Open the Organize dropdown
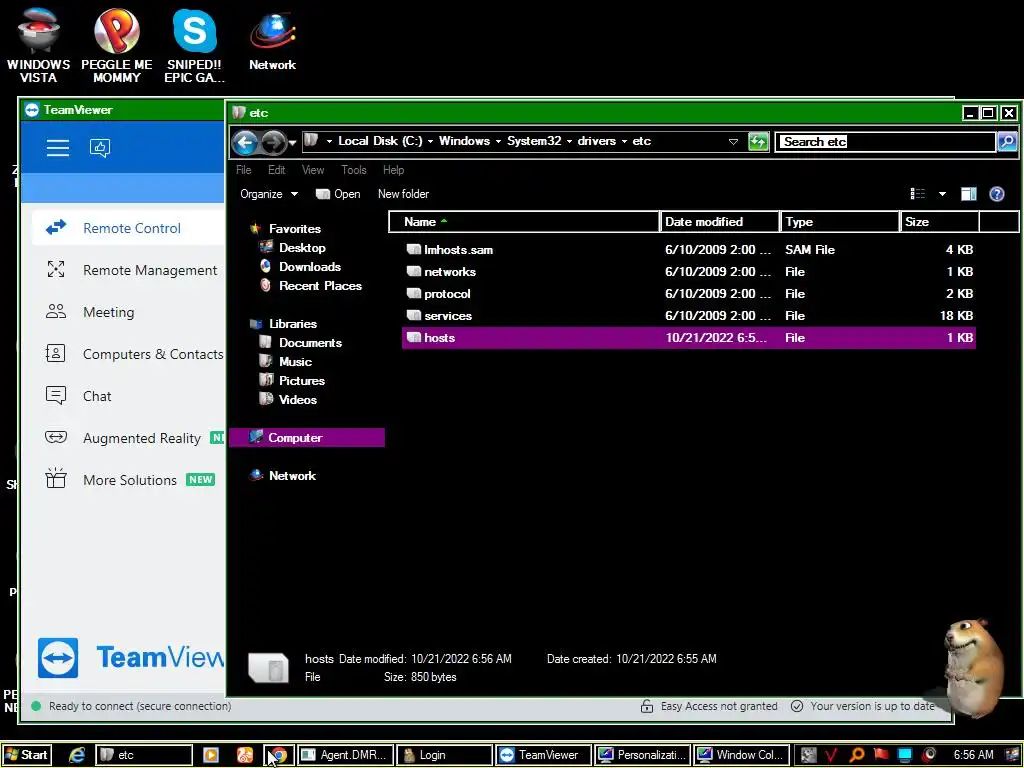The height and width of the screenshot is (768, 1024). click(x=268, y=194)
